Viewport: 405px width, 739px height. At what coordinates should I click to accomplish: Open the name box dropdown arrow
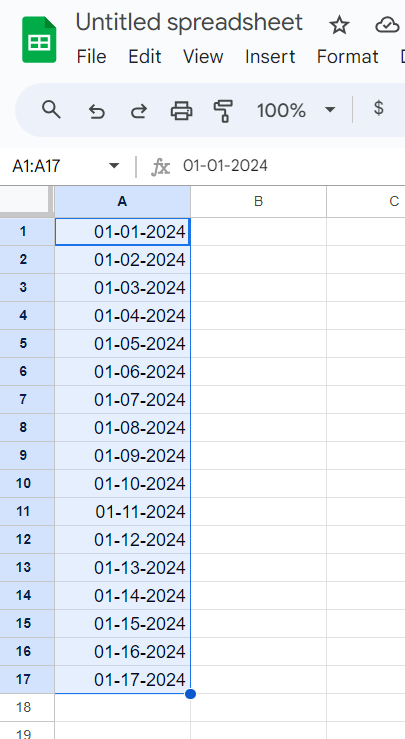[114, 165]
